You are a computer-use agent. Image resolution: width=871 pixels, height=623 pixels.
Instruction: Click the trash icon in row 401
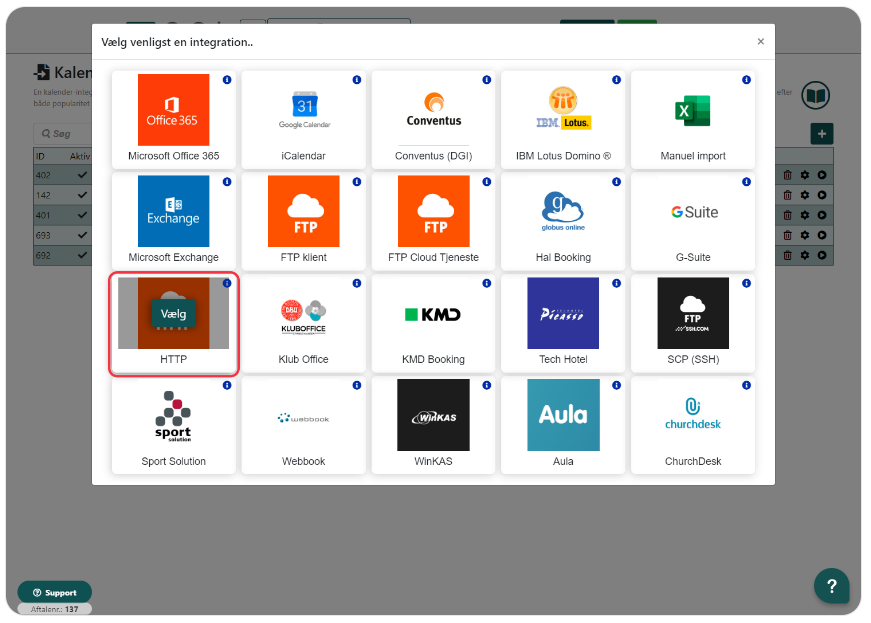[x=787, y=215]
